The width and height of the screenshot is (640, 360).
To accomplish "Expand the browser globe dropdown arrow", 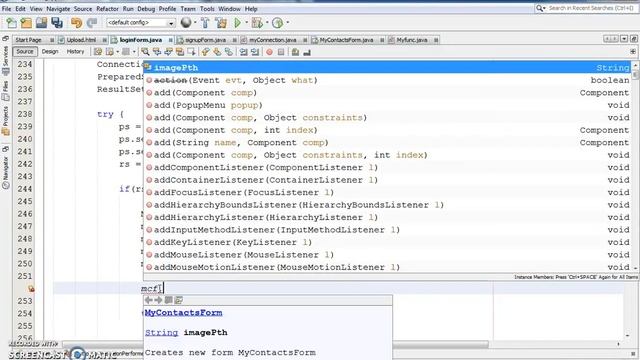I will coord(195,23).
